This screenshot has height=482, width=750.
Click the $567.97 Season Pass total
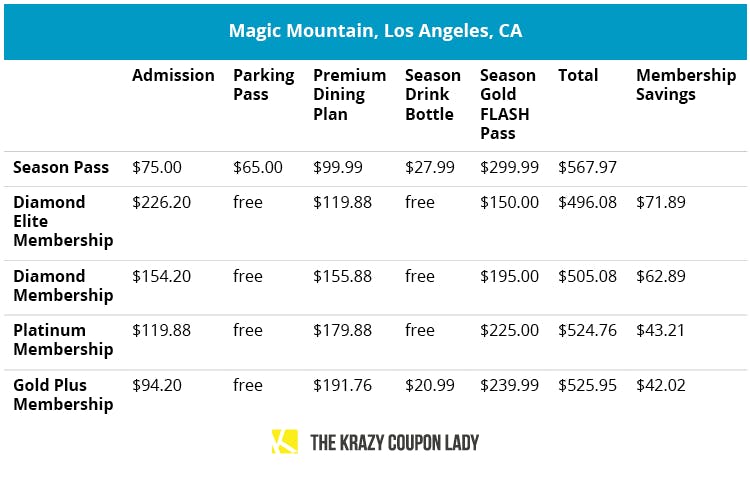[x=587, y=168]
